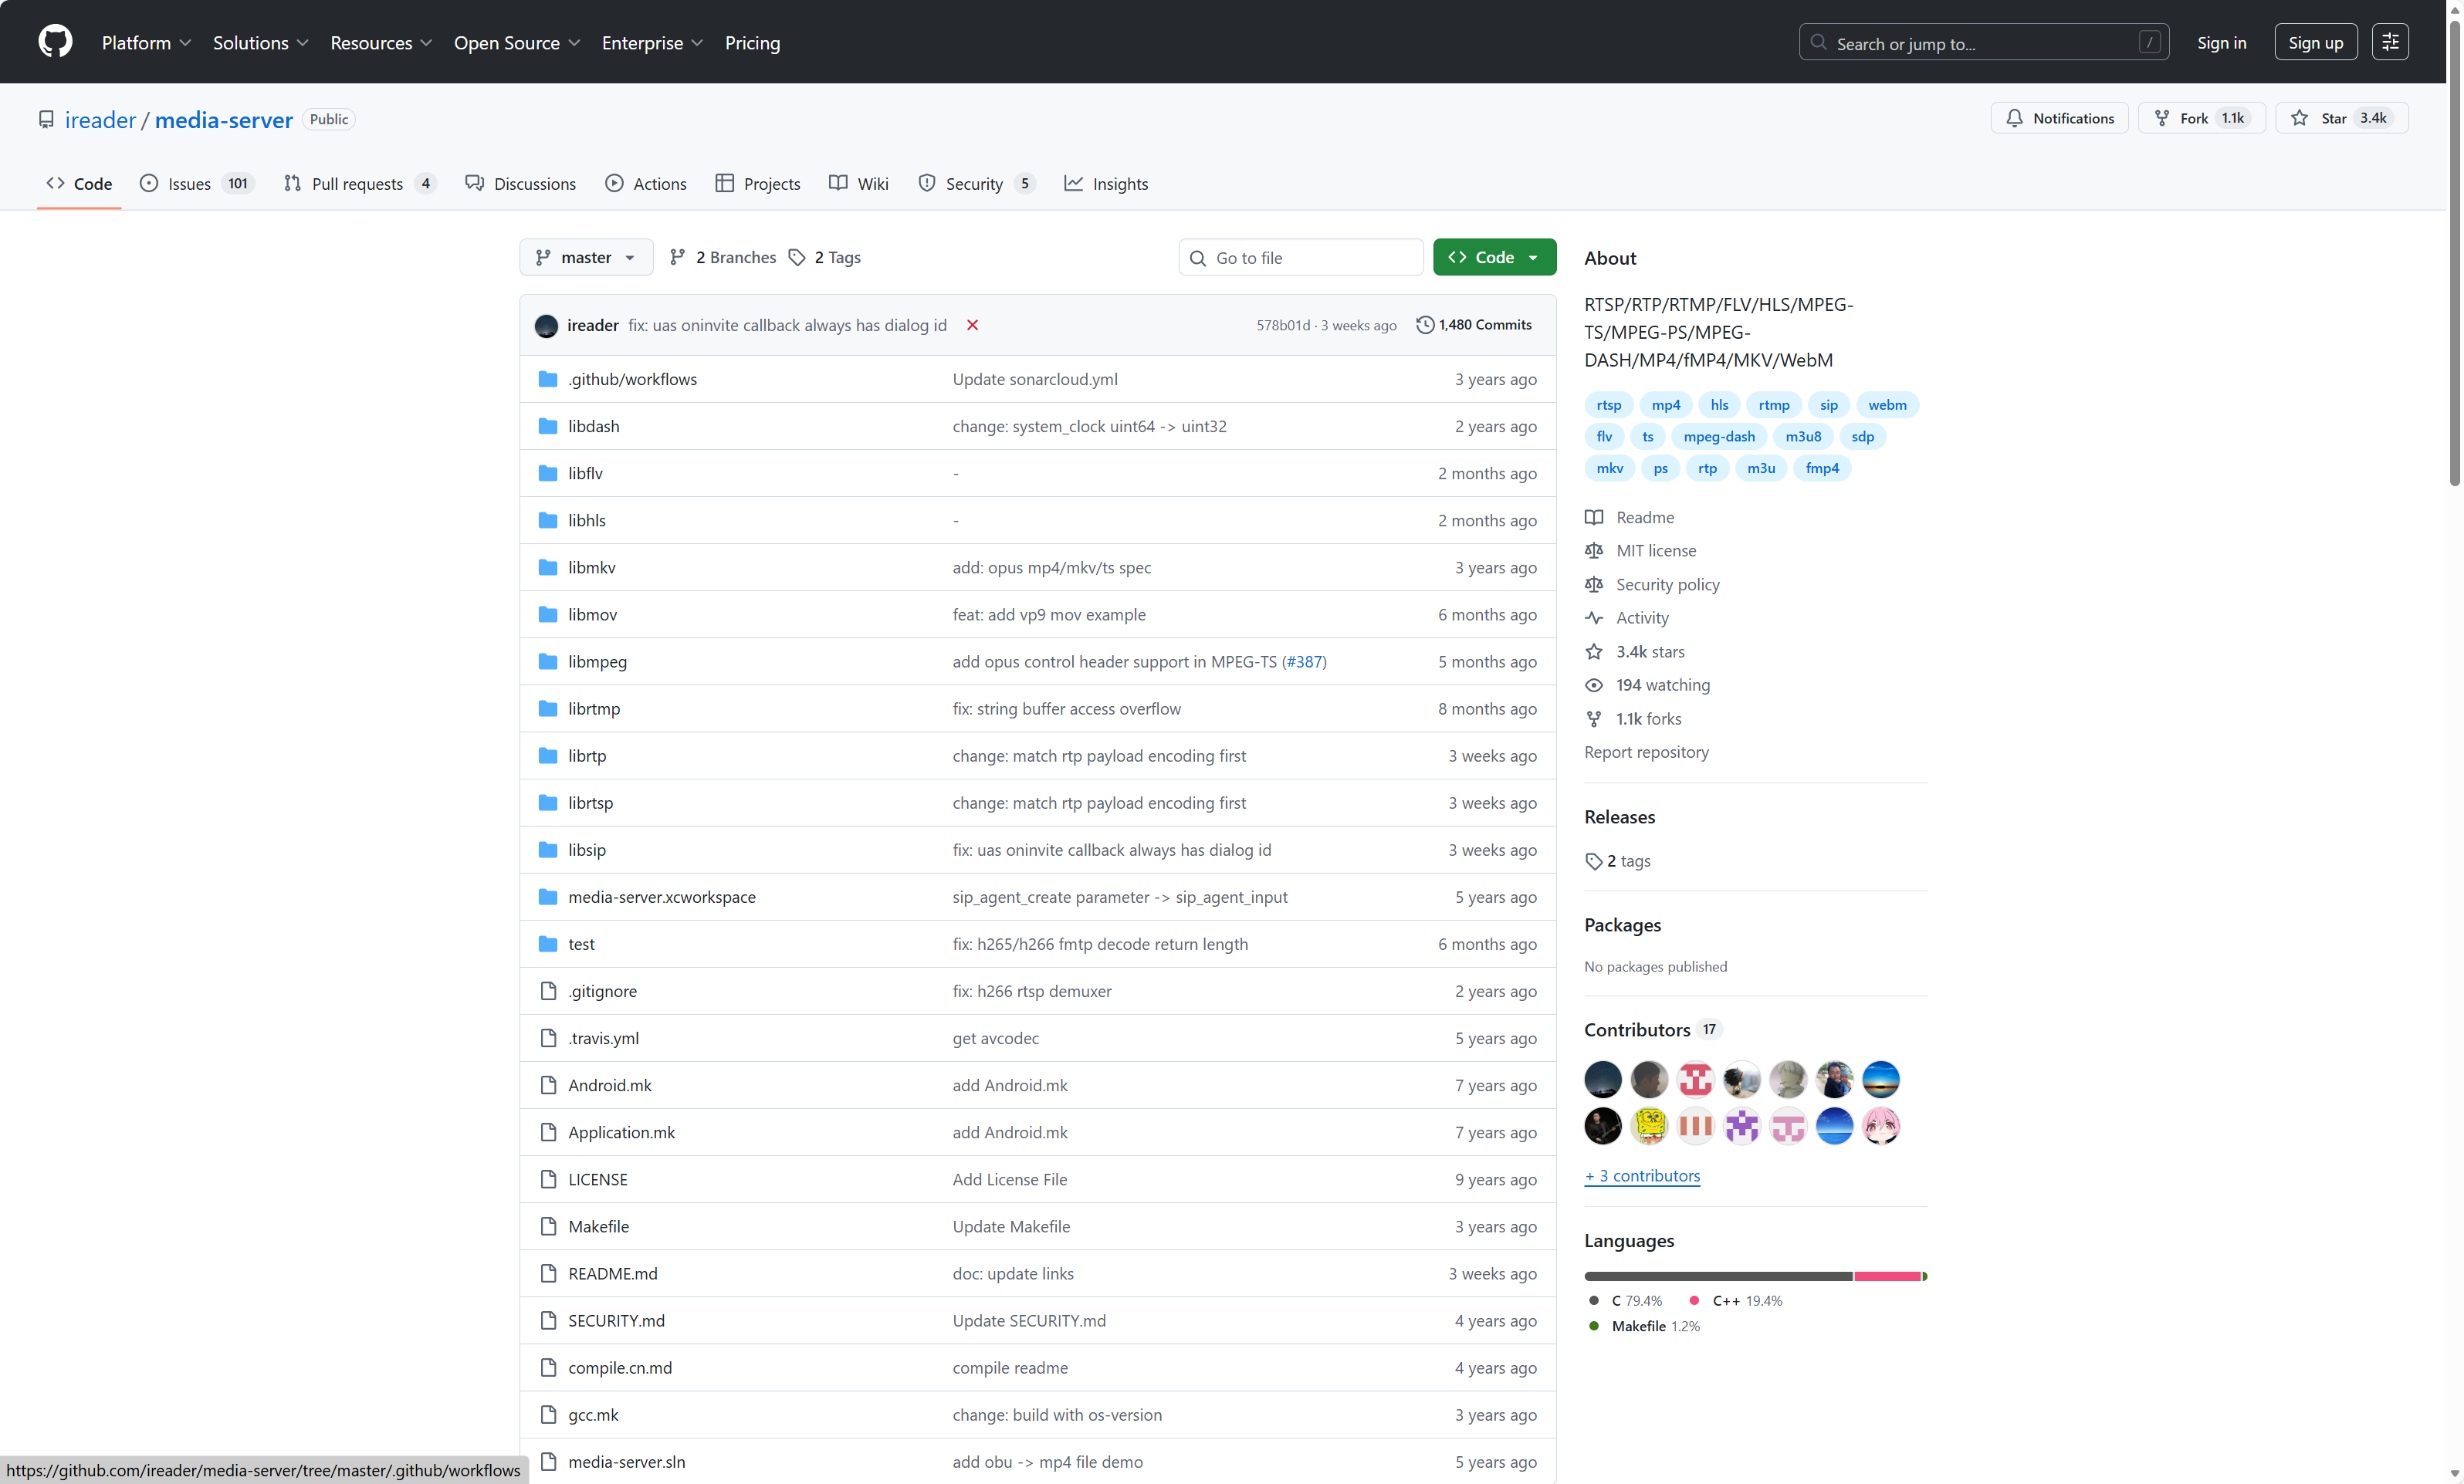Open the Security tab
This screenshot has height=1484, width=2464.
(x=976, y=183)
